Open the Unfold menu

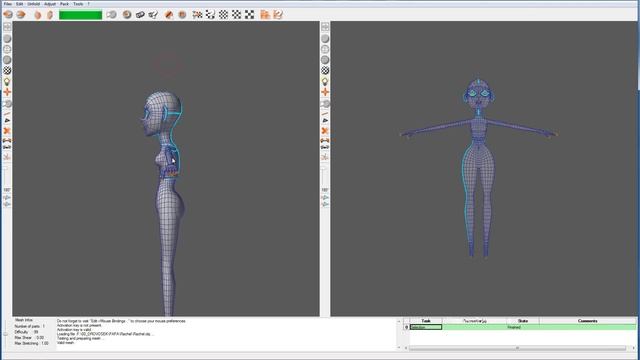click(33, 4)
